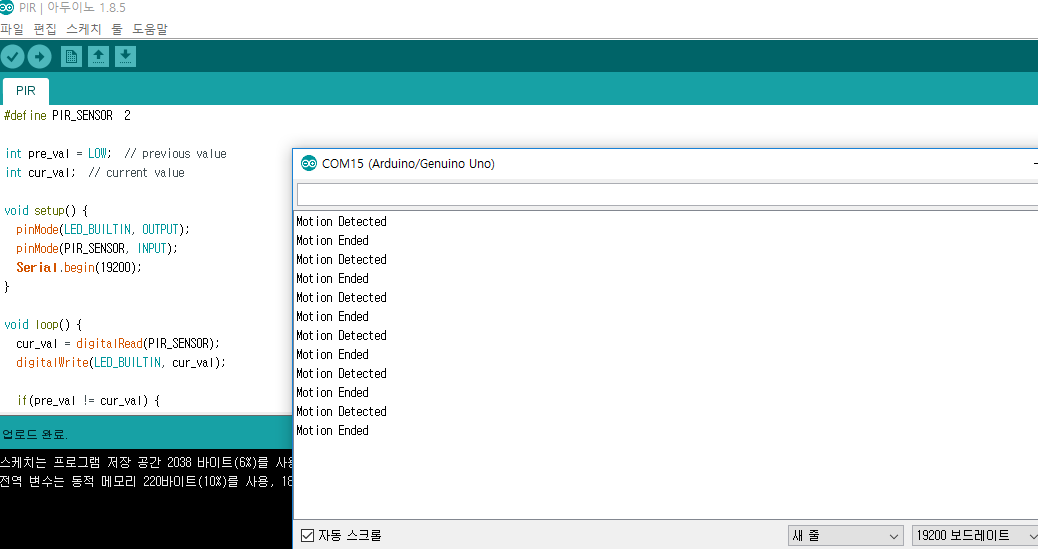The height and width of the screenshot is (549, 1038).
Task: Open a sketch with the up-arrow icon
Action: (x=98, y=56)
